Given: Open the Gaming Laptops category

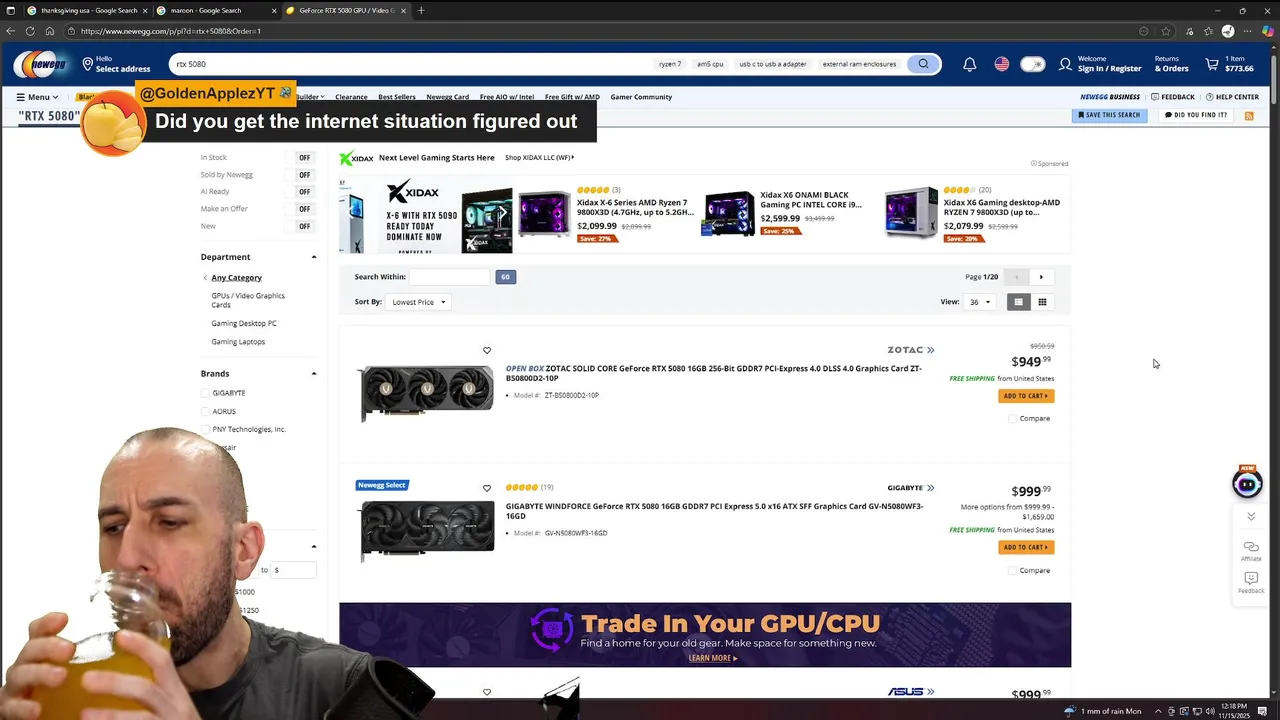Looking at the screenshot, I should tap(238, 342).
